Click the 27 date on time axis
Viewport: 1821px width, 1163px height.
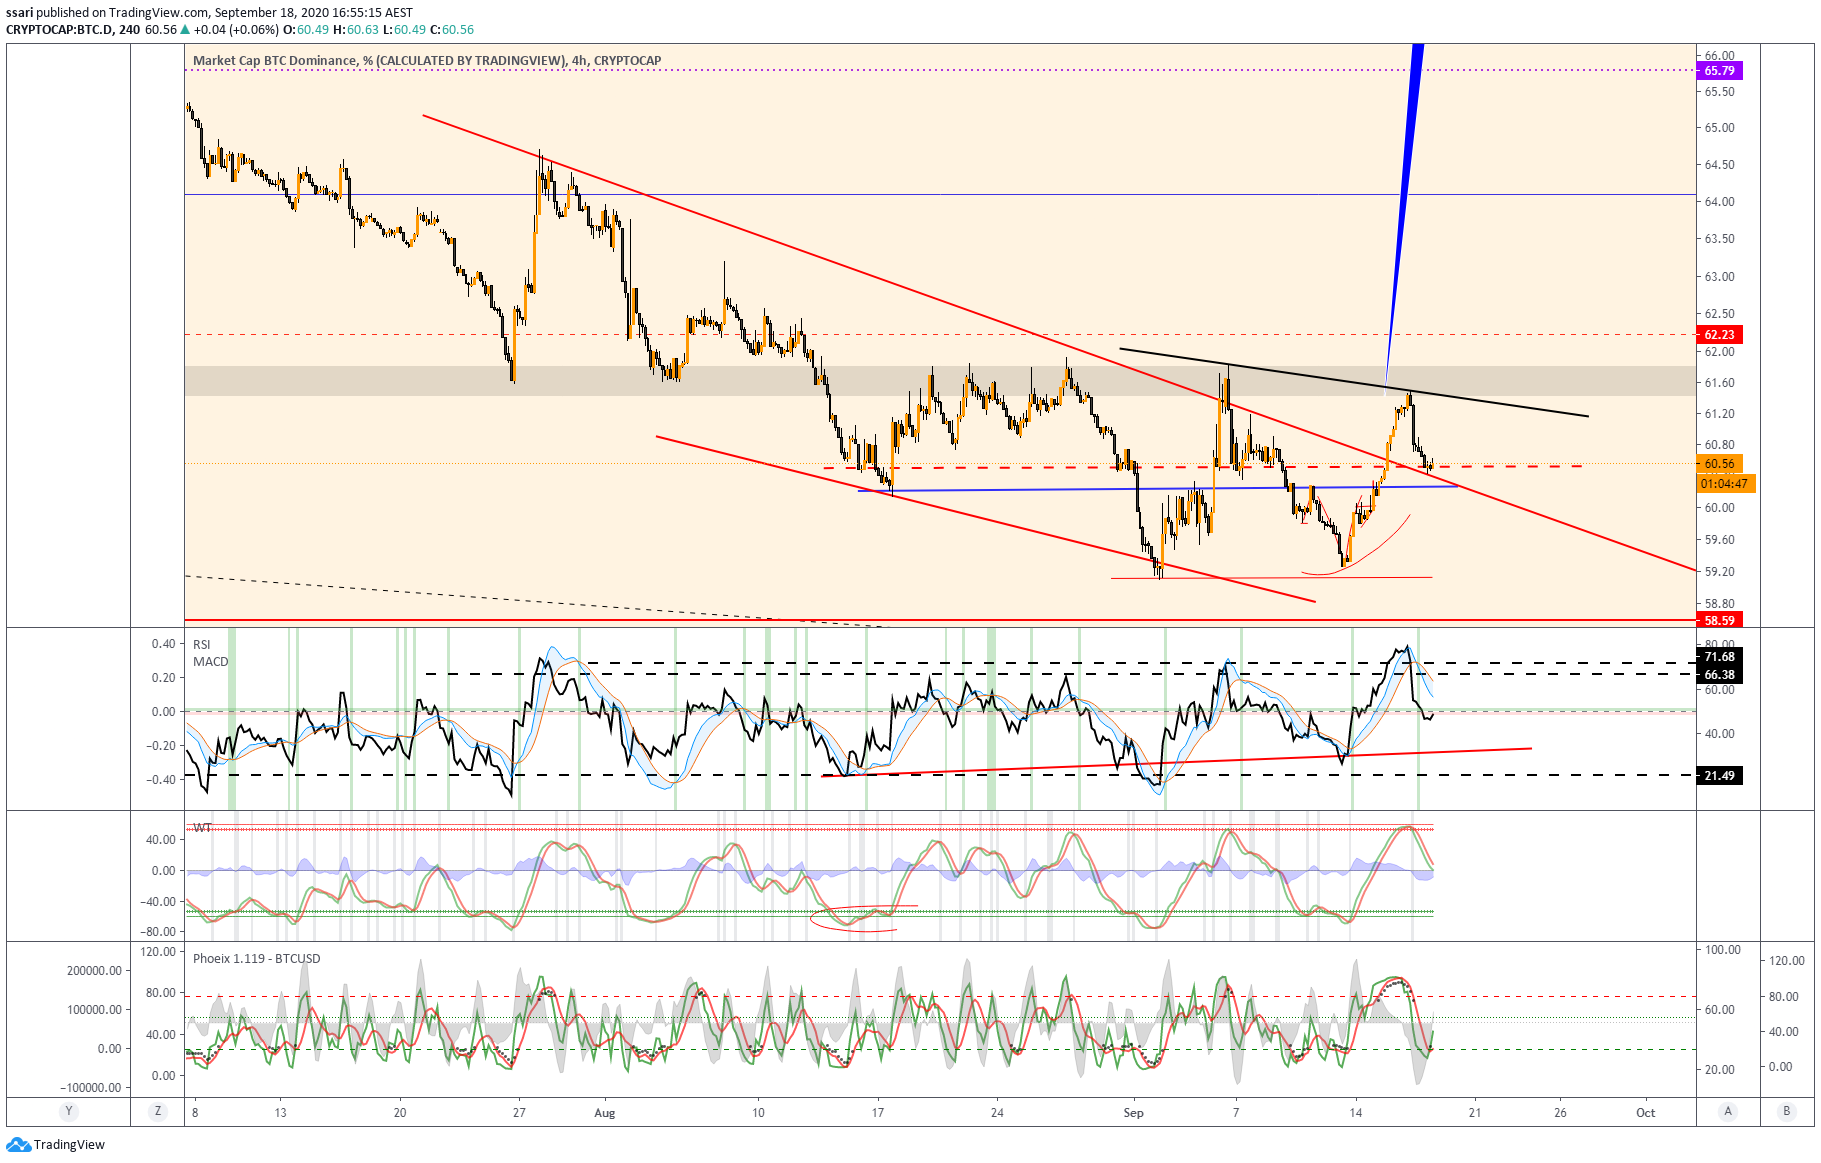[x=519, y=1112]
